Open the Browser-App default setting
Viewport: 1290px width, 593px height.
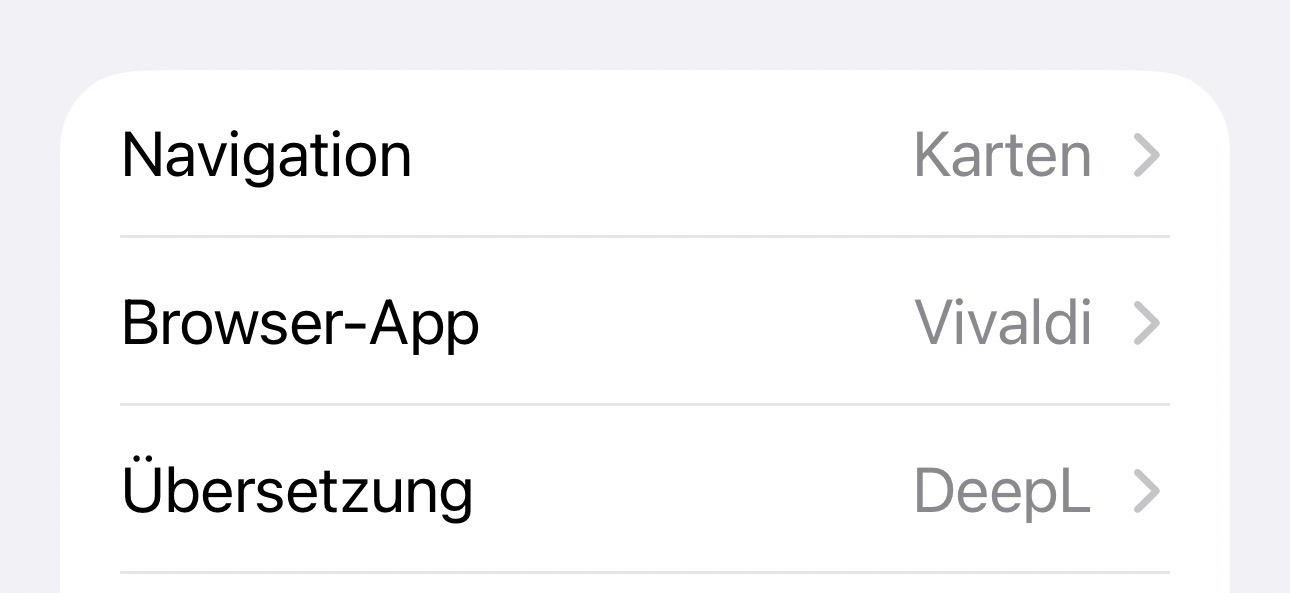point(645,322)
